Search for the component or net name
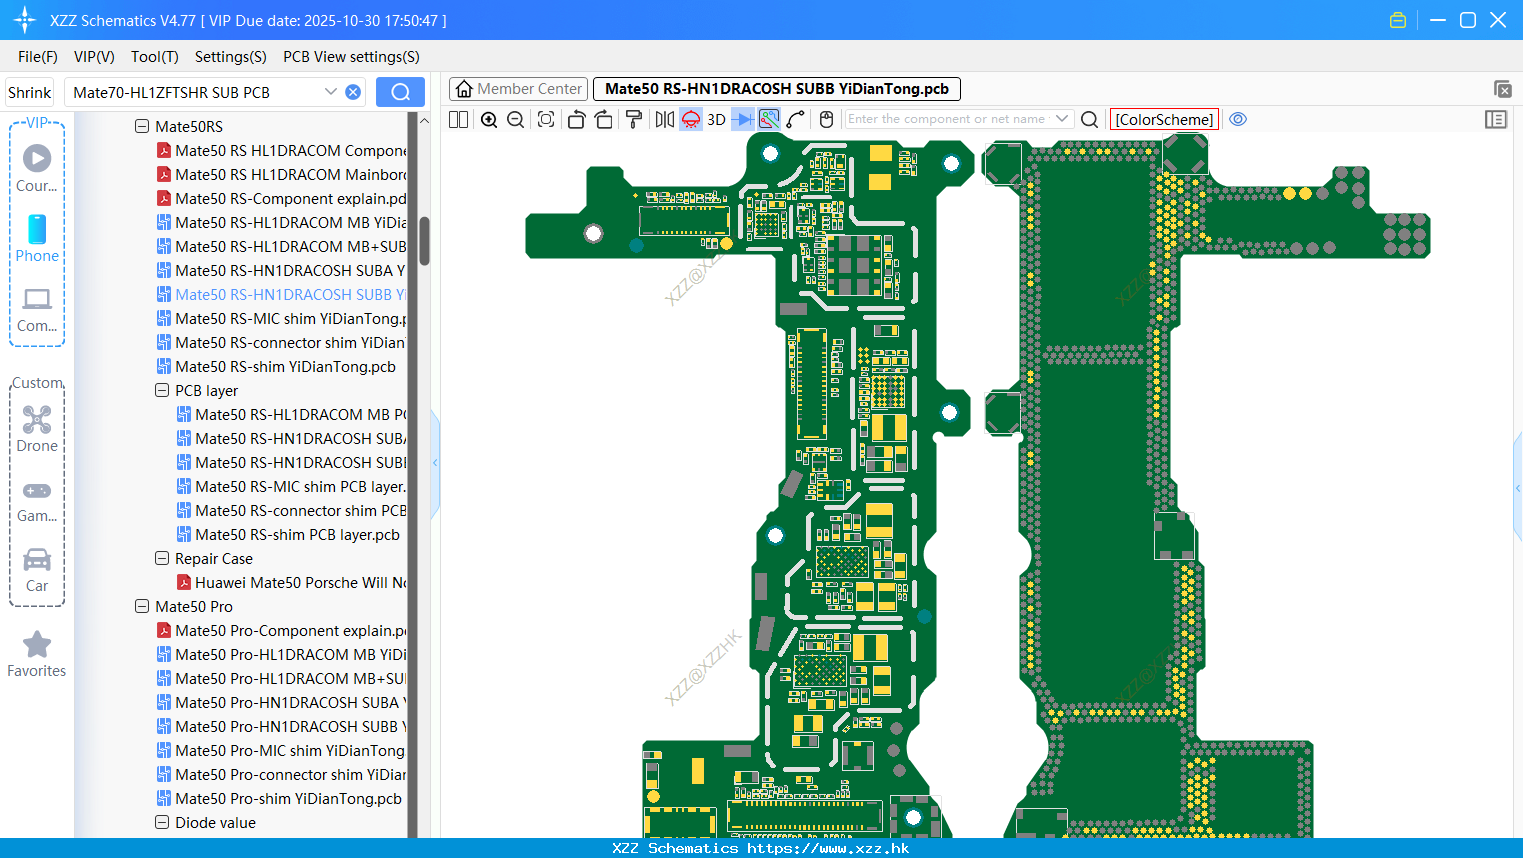This screenshot has height=858, width=1523. pos(1090,119)
